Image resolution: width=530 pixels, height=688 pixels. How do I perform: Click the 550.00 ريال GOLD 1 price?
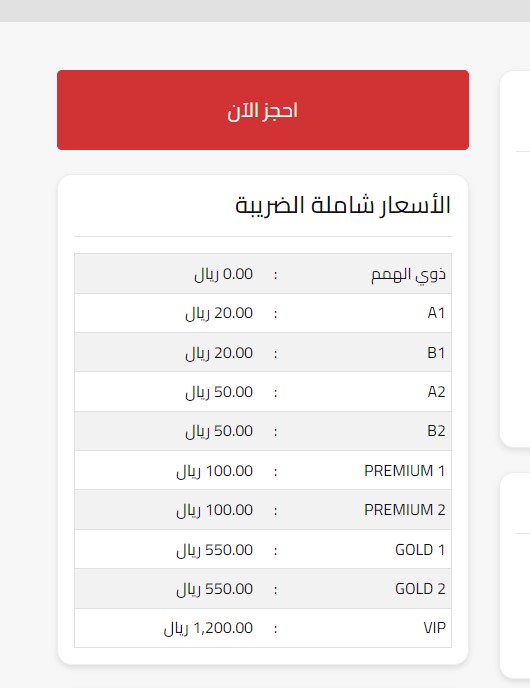tap(215, 550)
